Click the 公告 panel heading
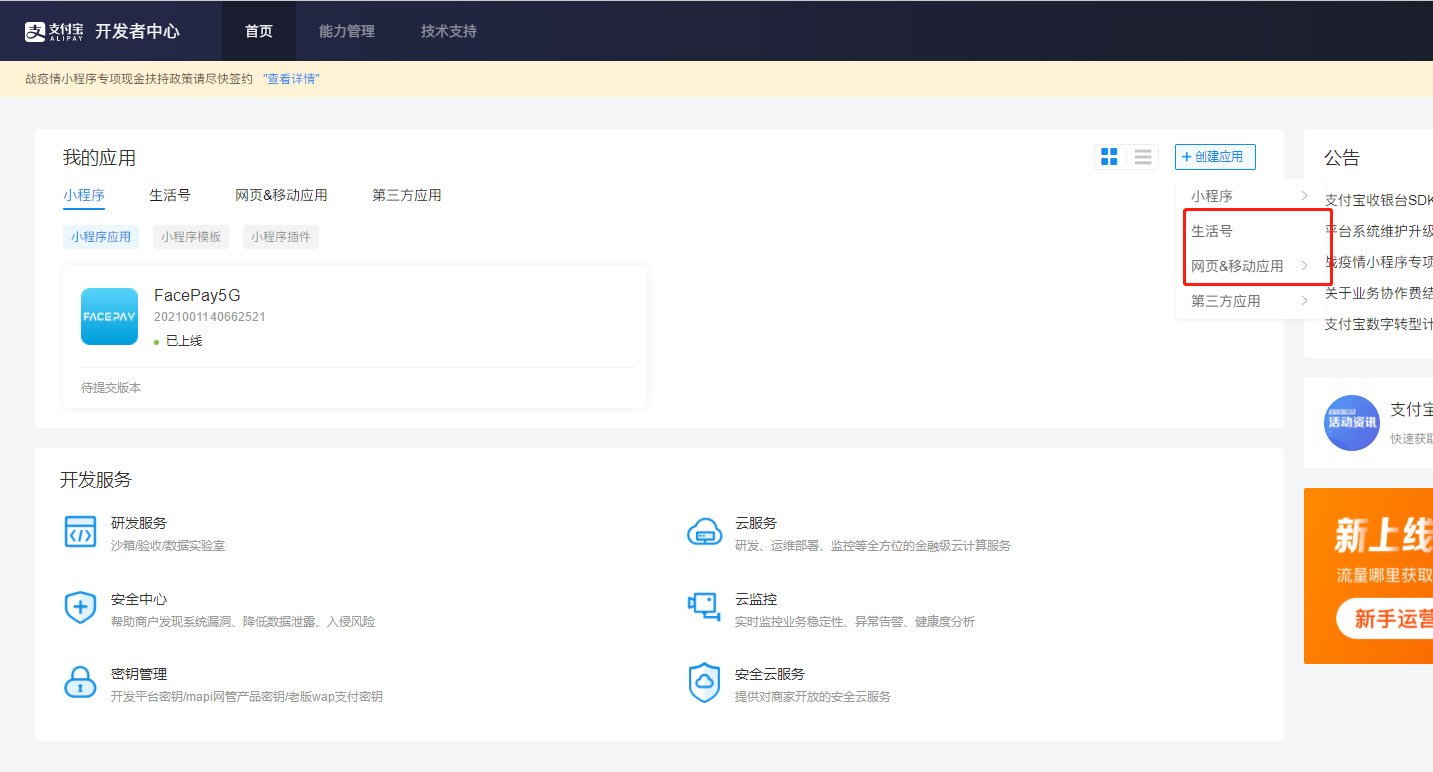This screenshot has width=1433, height=772. point(1342,158)
